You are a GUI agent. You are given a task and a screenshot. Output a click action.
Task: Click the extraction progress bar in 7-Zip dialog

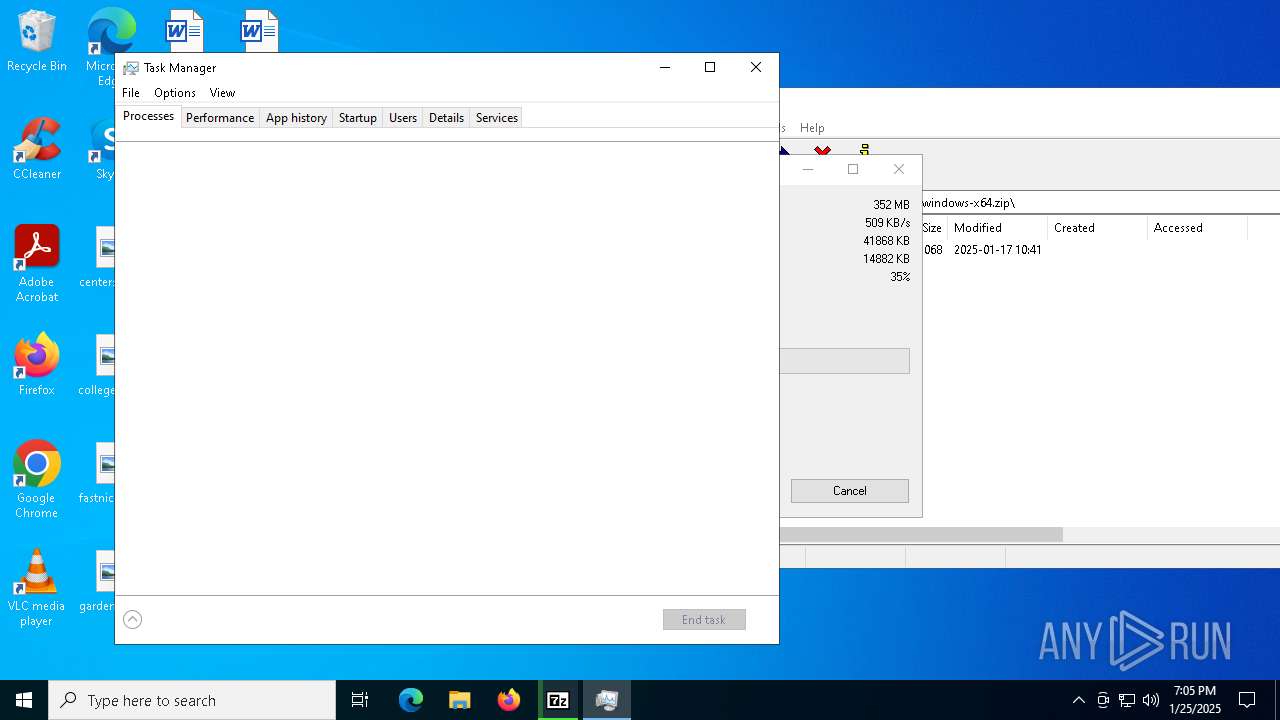845,361
